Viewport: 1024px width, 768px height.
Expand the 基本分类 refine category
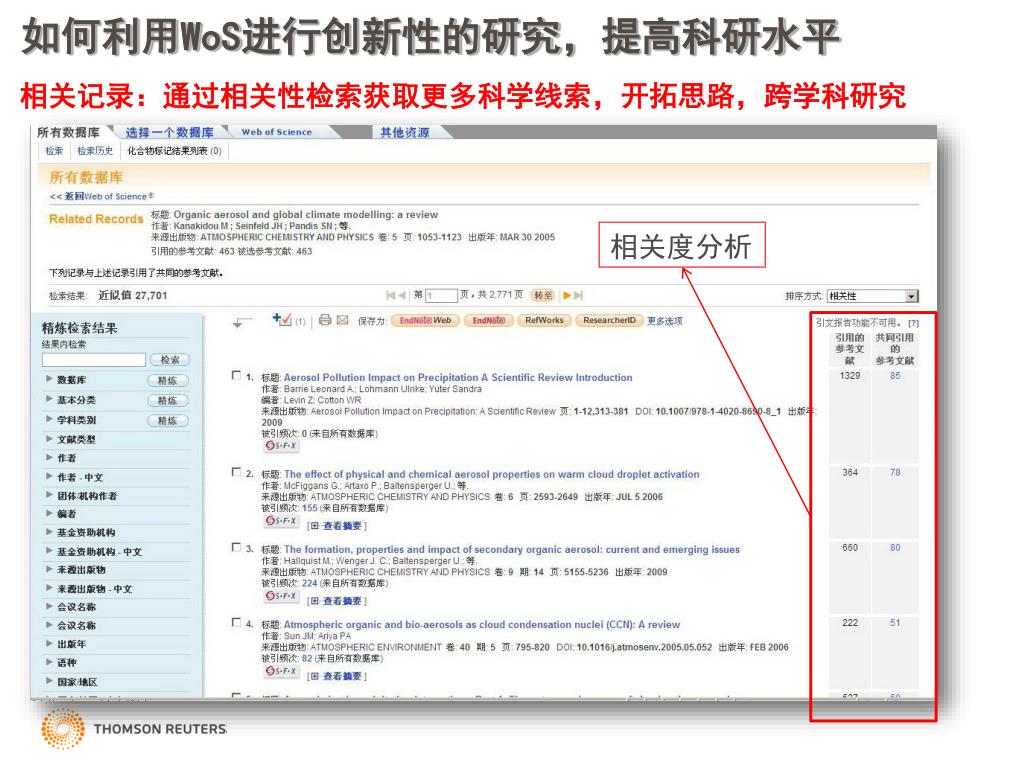(50, 399)
